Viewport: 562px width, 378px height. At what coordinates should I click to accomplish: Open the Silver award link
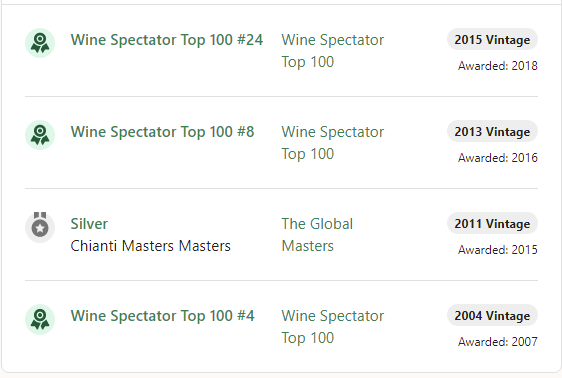point(89,224)
